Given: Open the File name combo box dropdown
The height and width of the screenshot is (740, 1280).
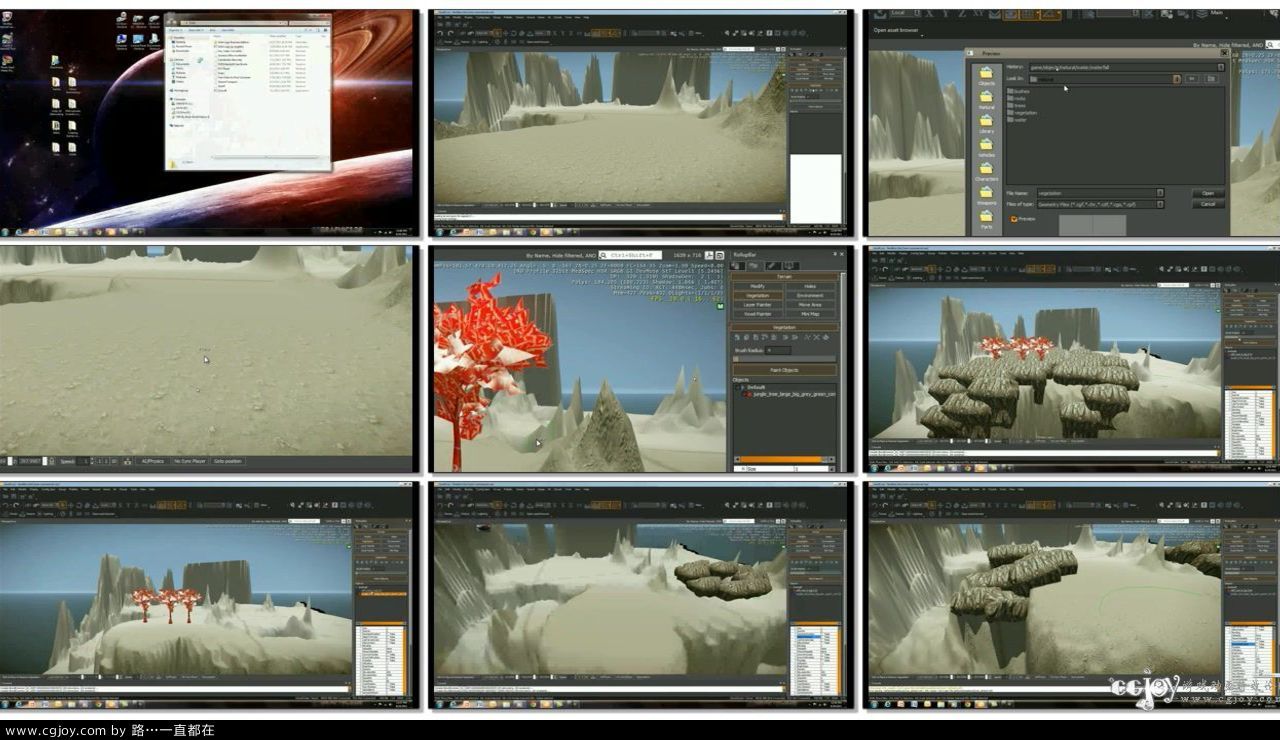Looking at the screenshot, I should click(x=1160, y=193).
